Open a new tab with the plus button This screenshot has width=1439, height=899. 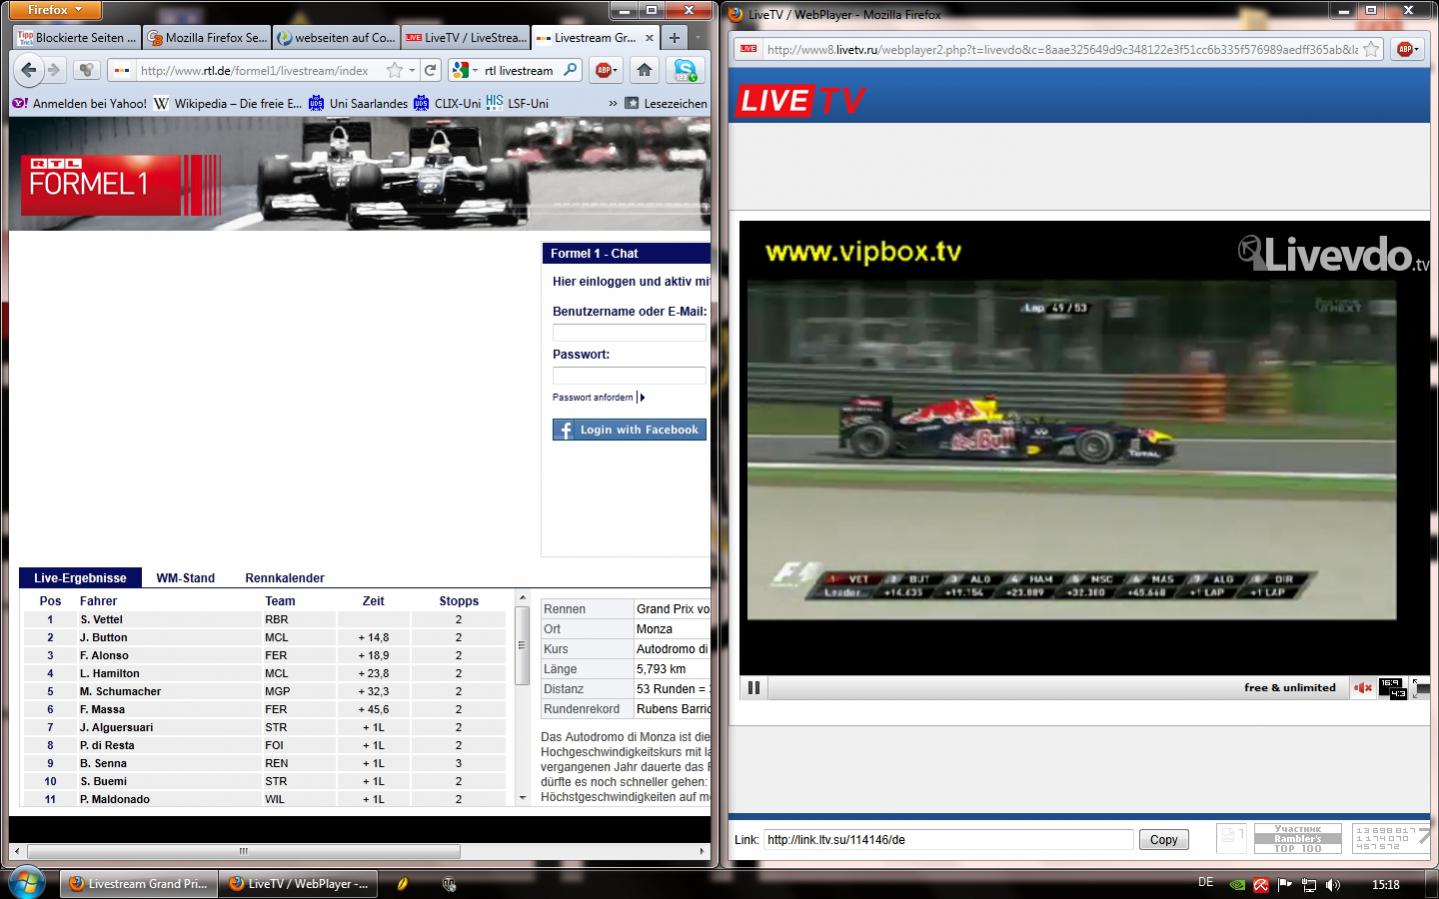click(675, 38)
